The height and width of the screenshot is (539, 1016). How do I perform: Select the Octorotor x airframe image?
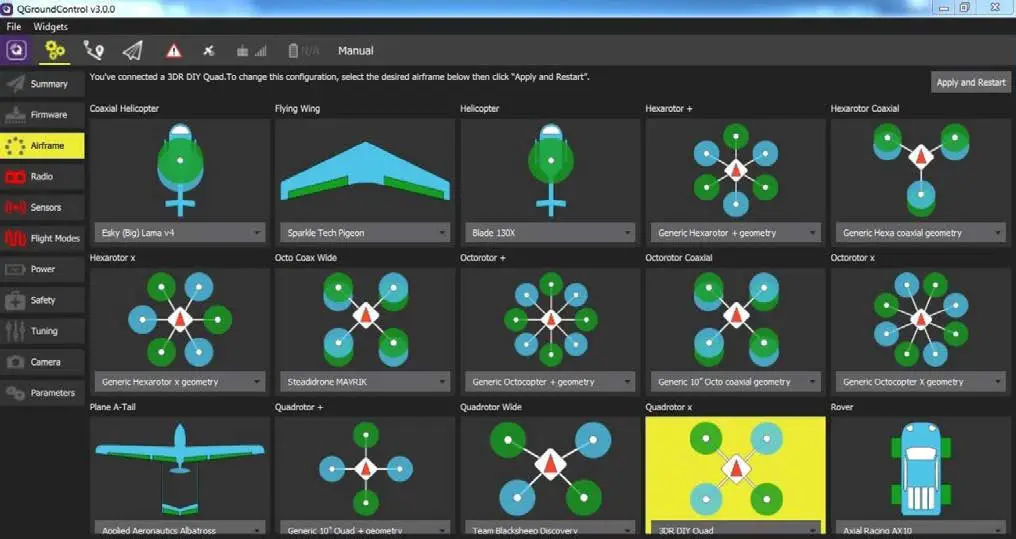pos(921,319)
